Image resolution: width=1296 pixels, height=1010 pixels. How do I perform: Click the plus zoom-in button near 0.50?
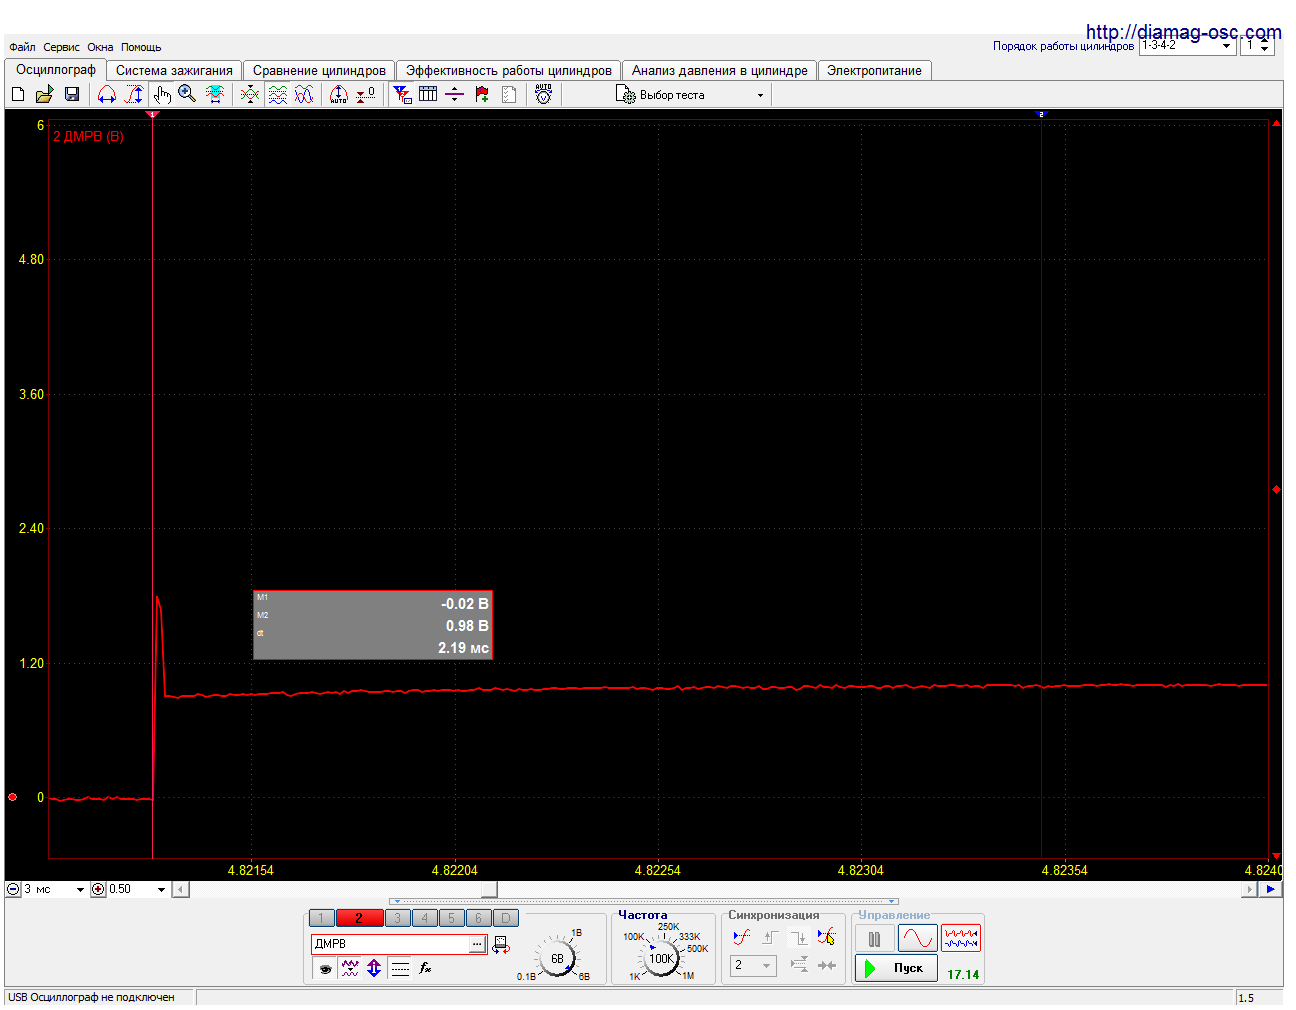point(98,889)
